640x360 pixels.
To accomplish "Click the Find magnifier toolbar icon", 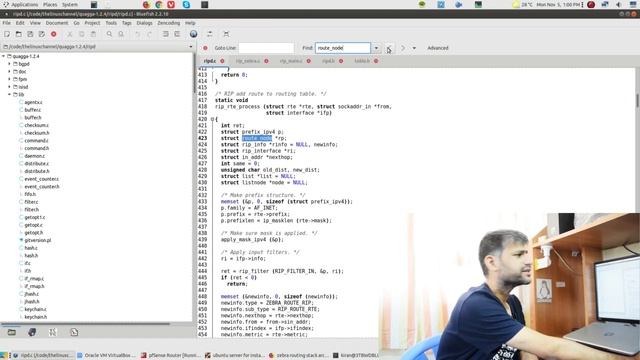I will [x=109, y=34].
